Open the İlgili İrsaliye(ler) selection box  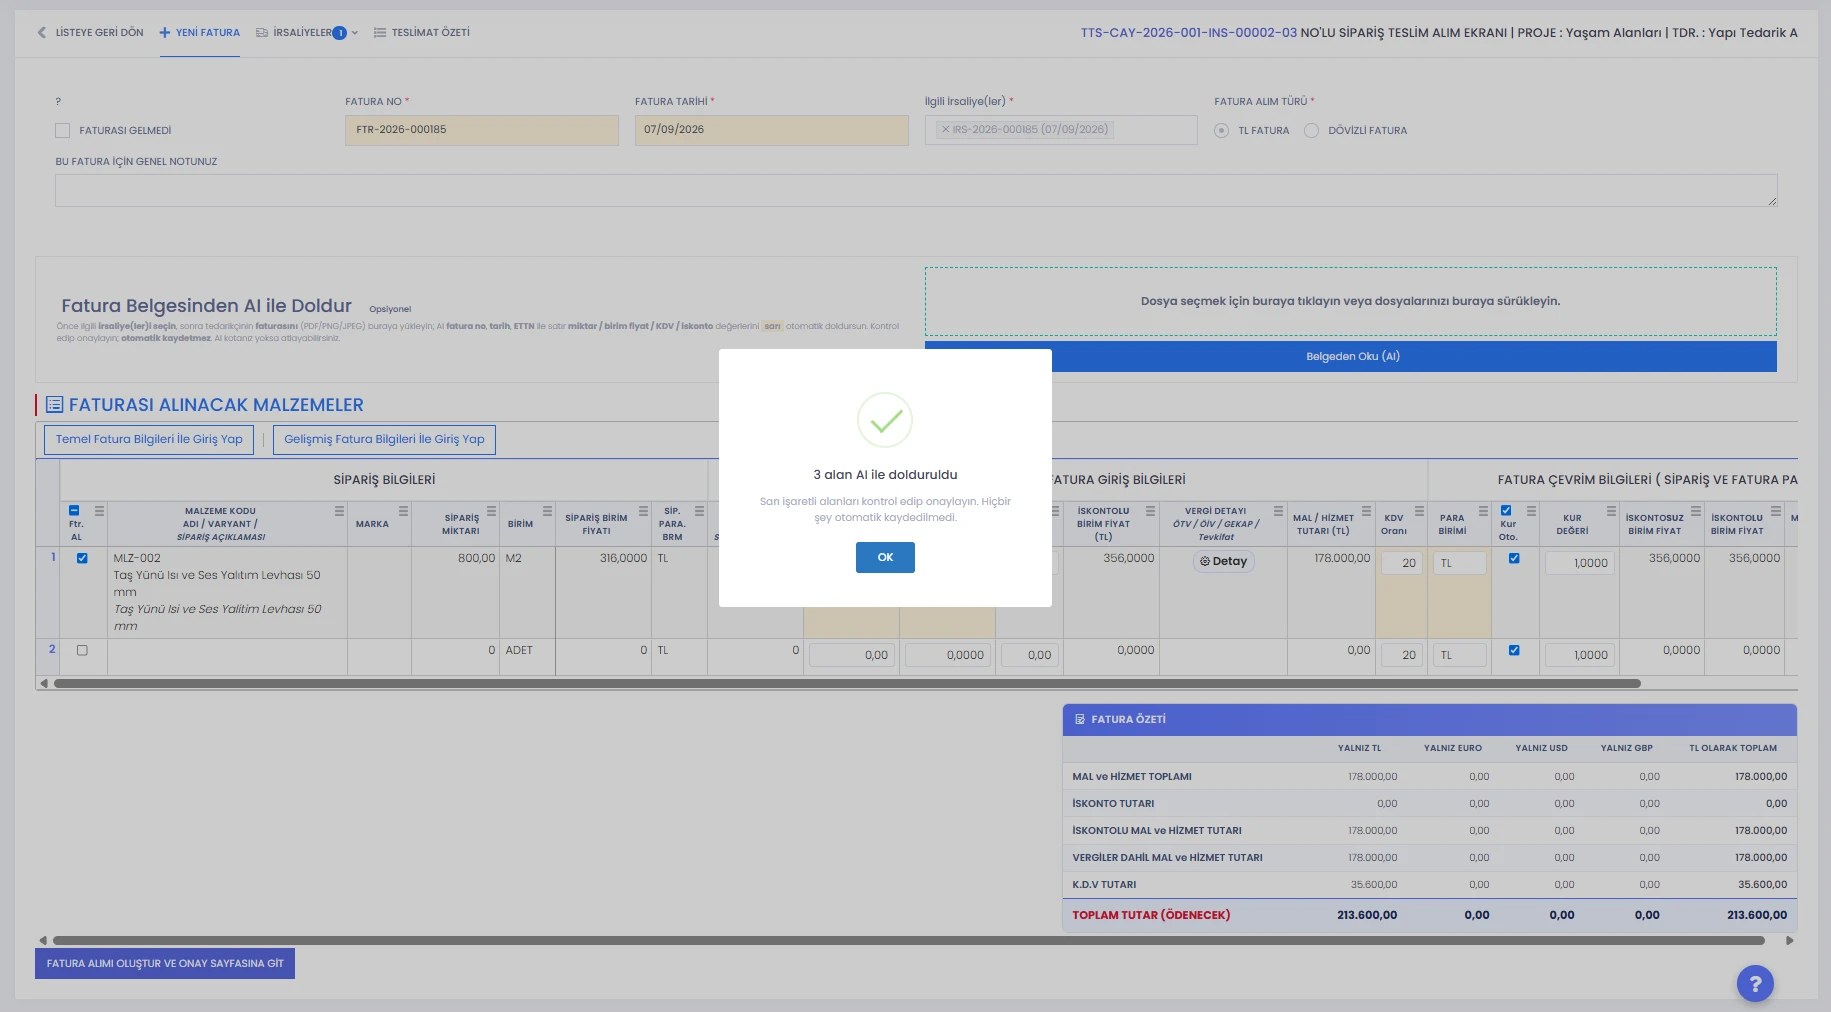[x=1061, y=130]
